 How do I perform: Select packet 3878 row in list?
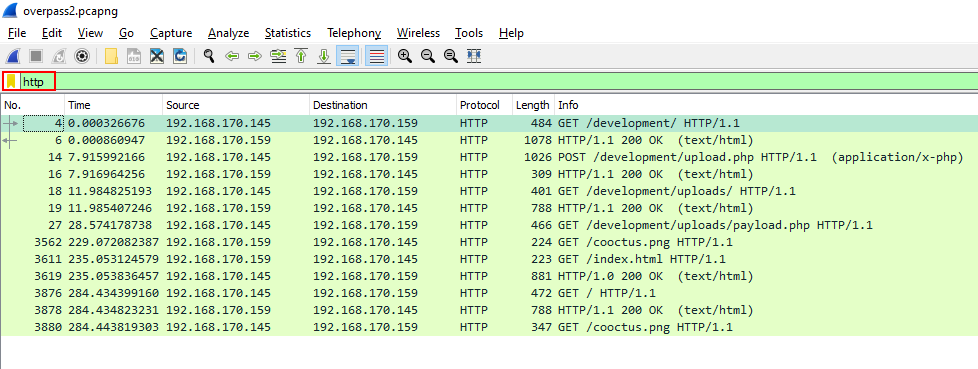[489, 310]
